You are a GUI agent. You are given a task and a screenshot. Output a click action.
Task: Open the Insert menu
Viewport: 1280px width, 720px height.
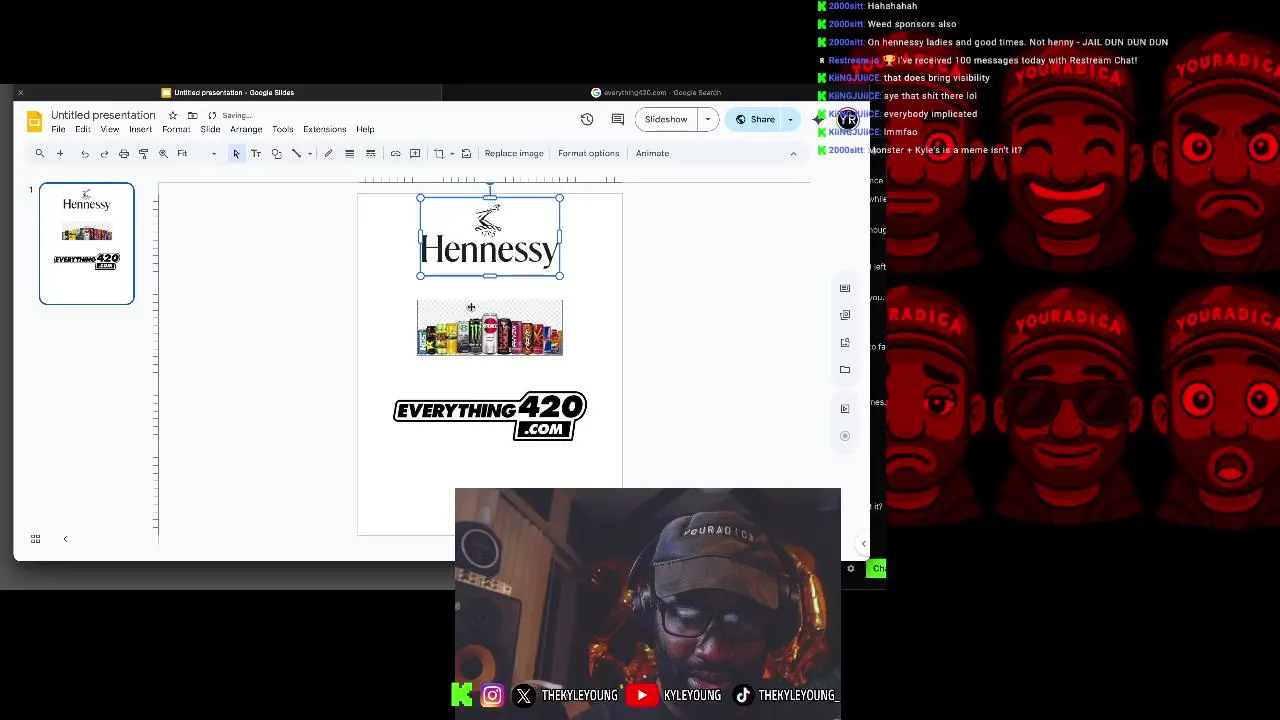pos(140,129)
